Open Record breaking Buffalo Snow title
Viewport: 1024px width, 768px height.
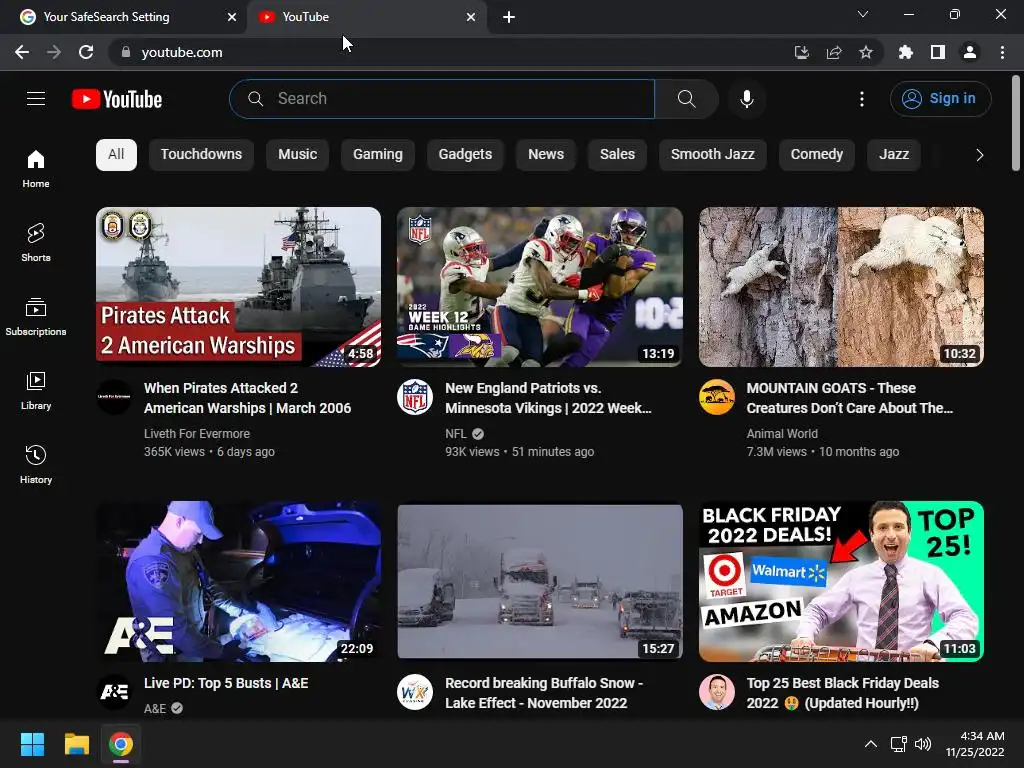click(544, 693)
